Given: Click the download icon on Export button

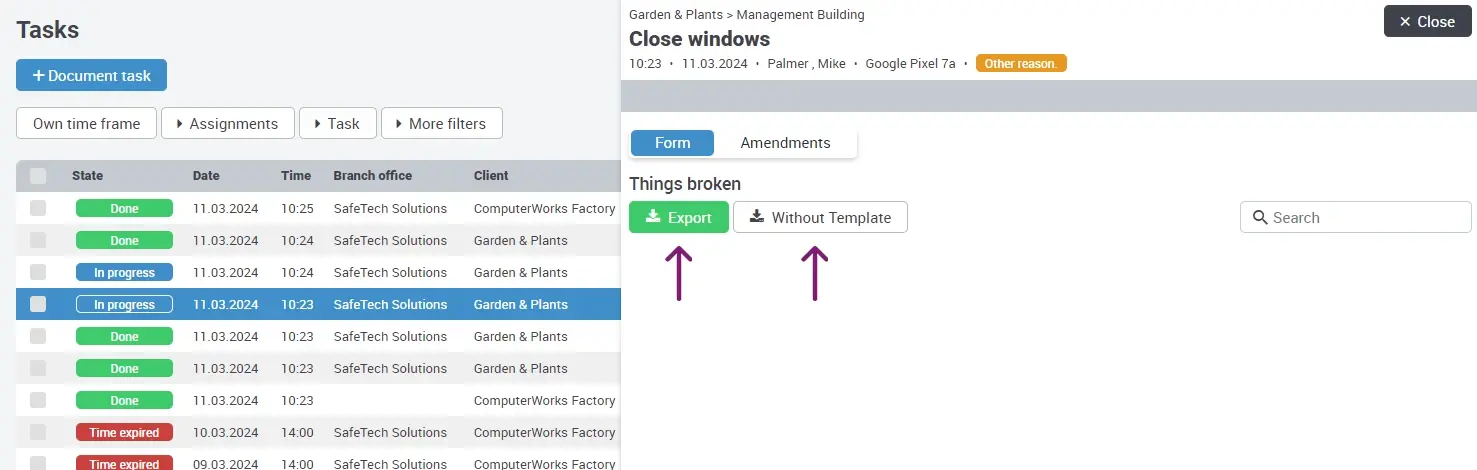Looking at the screenshot, I should pyautogui.click(x=653, y=217).
